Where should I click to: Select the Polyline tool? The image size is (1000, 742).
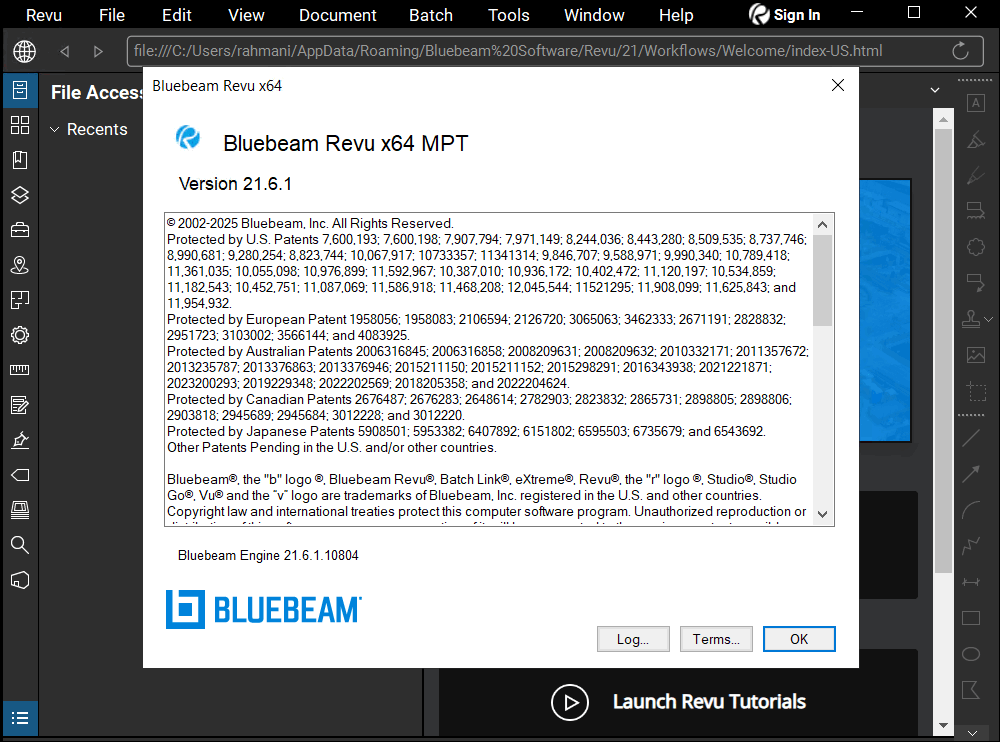coord(971,546)
